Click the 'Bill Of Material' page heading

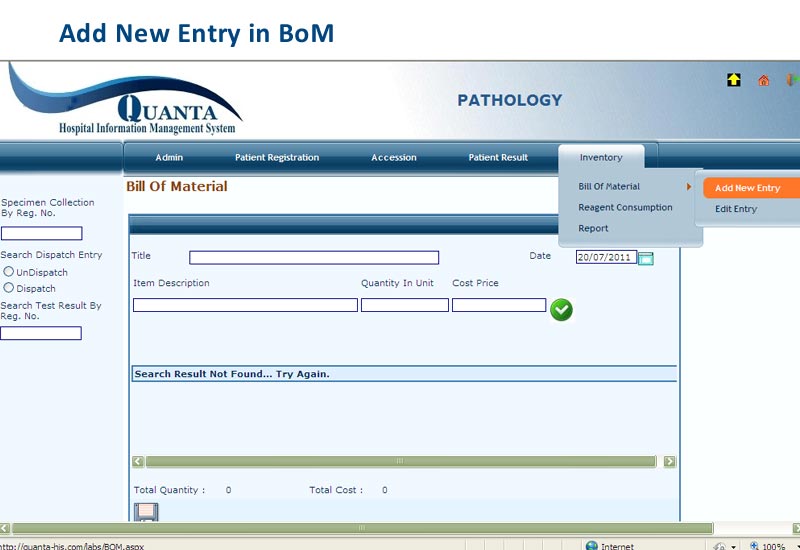tap(177, 186)
